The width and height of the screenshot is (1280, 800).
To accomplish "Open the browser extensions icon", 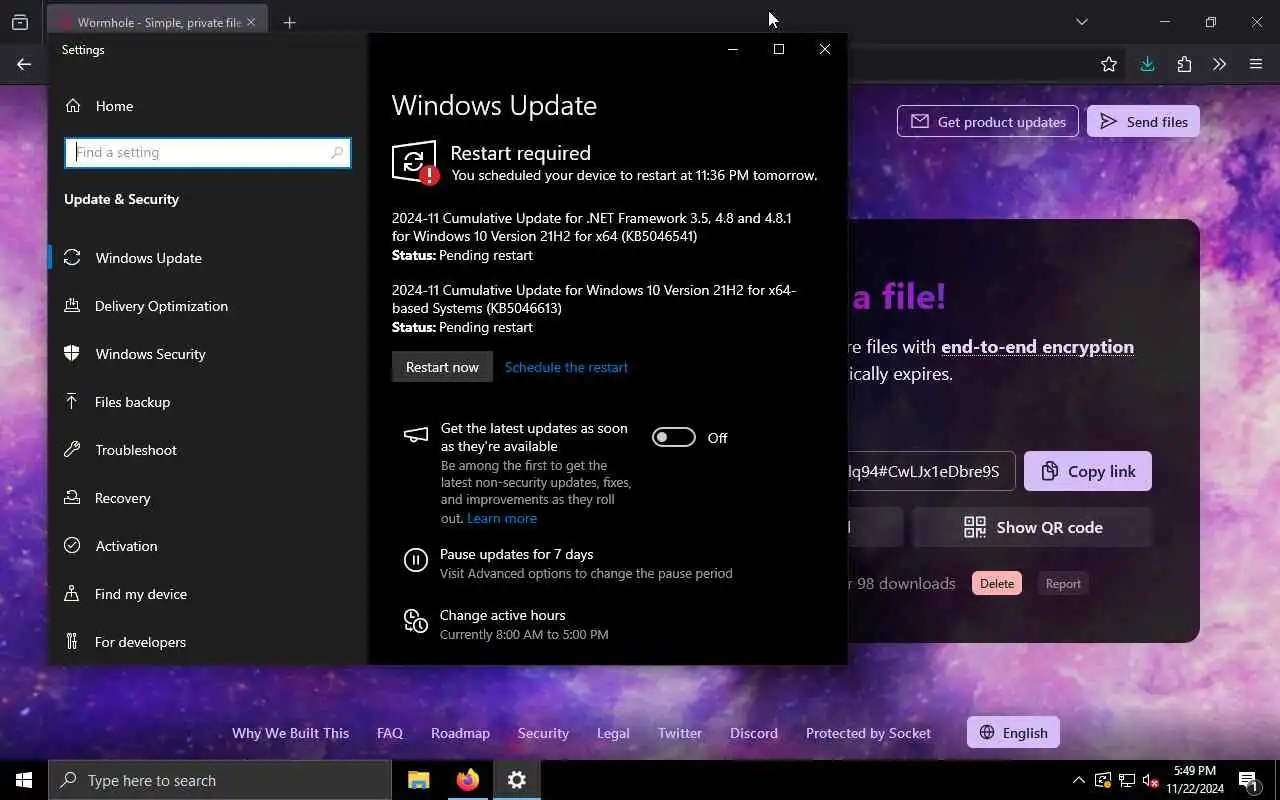I will pos(1184,64).
